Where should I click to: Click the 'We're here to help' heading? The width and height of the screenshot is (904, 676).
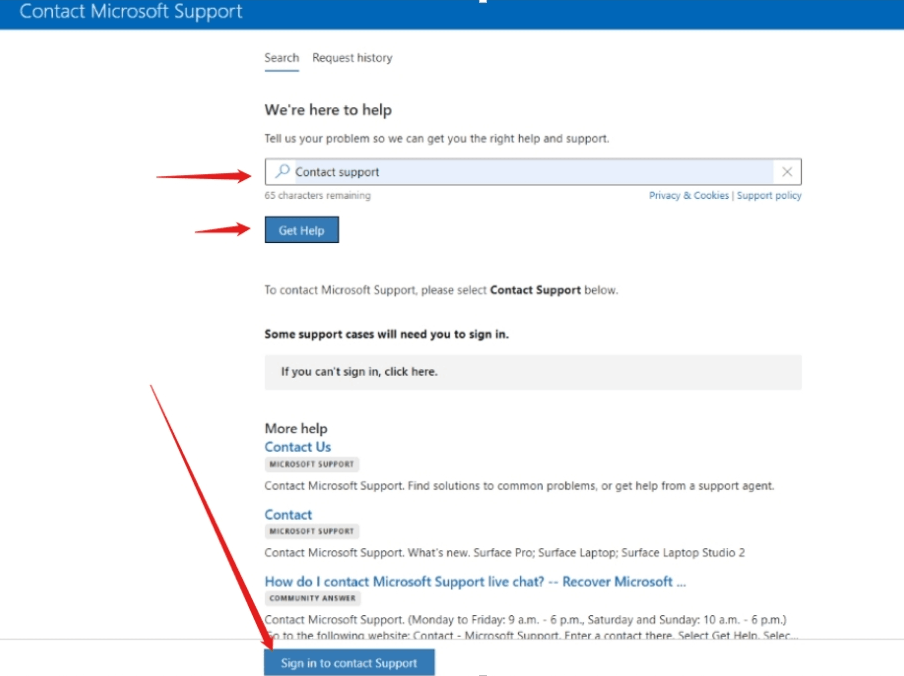[328, 109]
